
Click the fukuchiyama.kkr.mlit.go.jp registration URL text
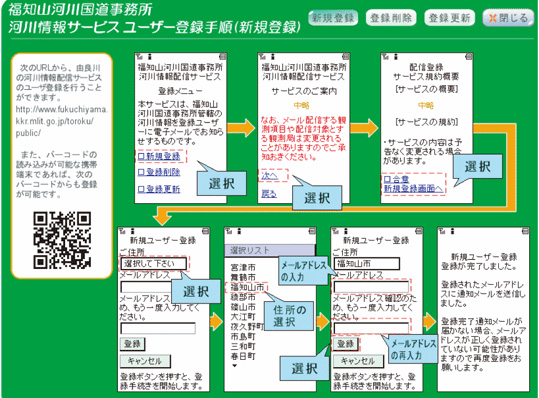coord(62,121)
